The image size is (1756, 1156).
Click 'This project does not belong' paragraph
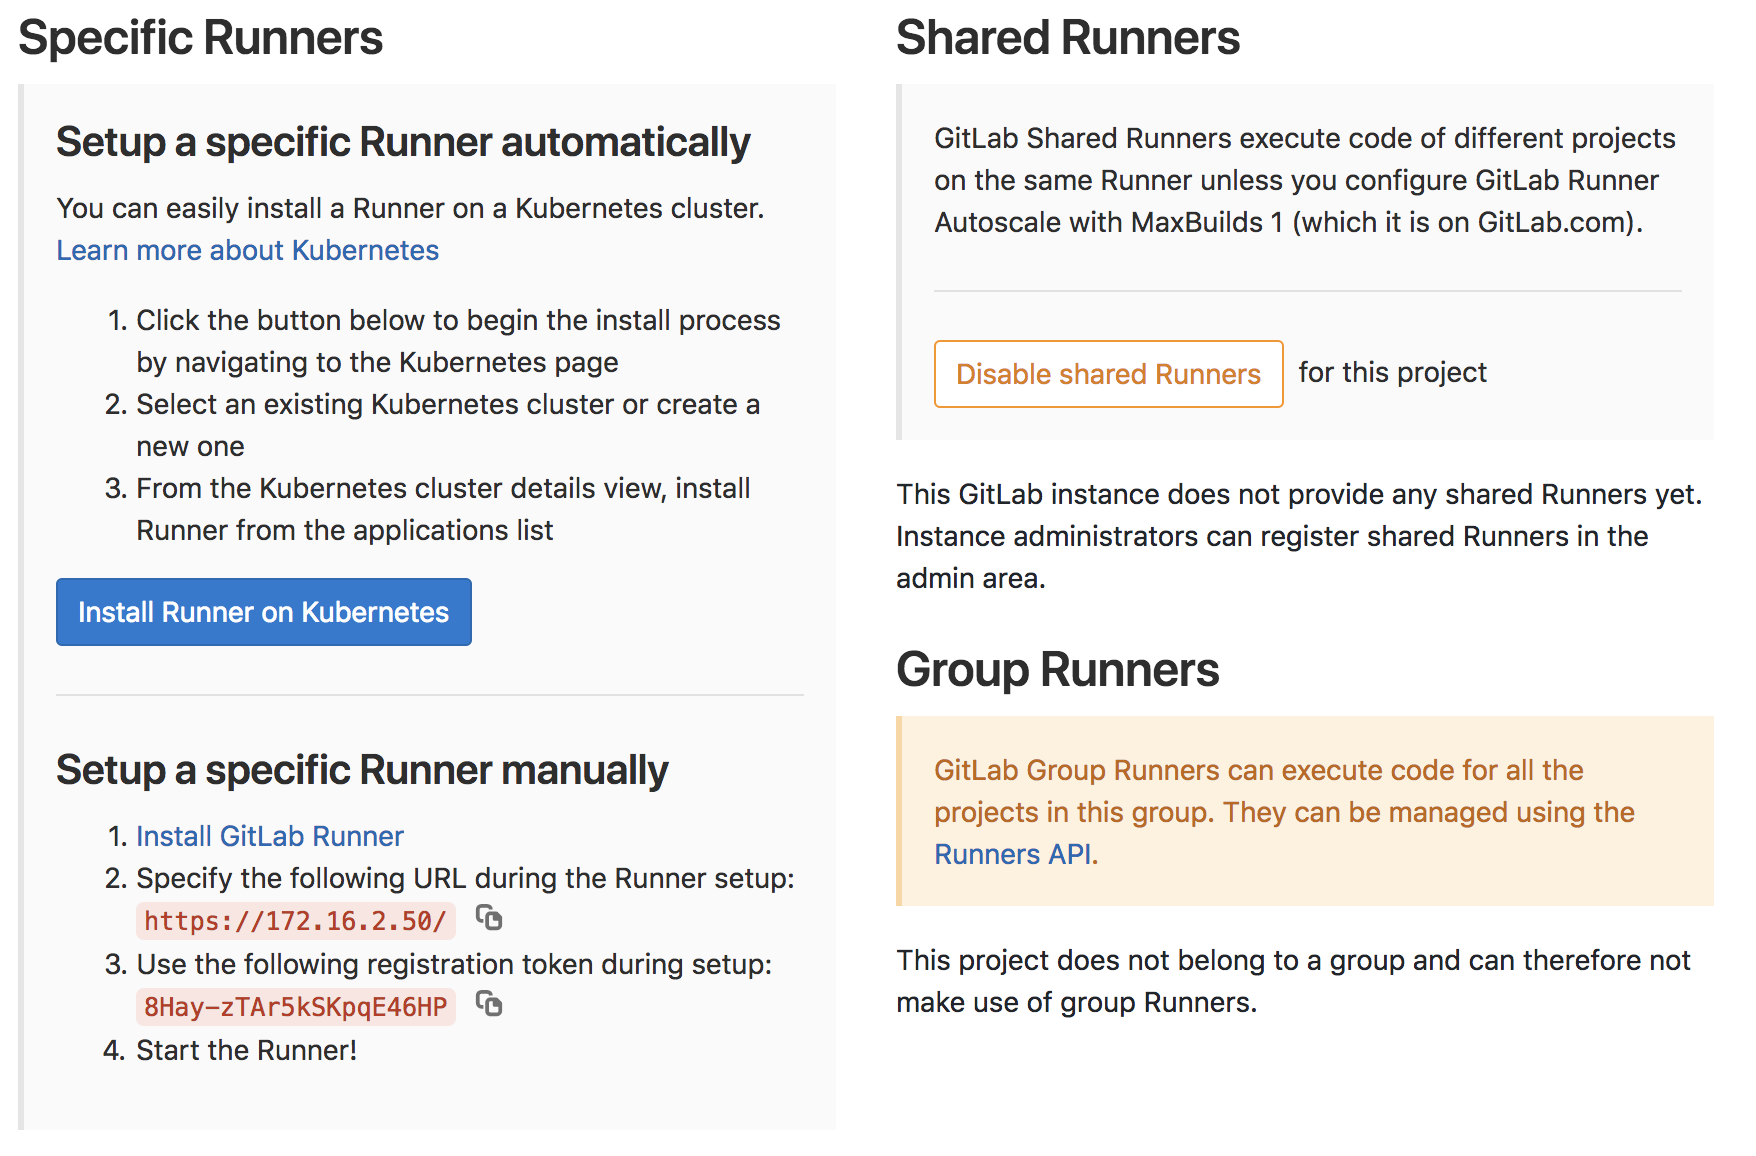1293,981
